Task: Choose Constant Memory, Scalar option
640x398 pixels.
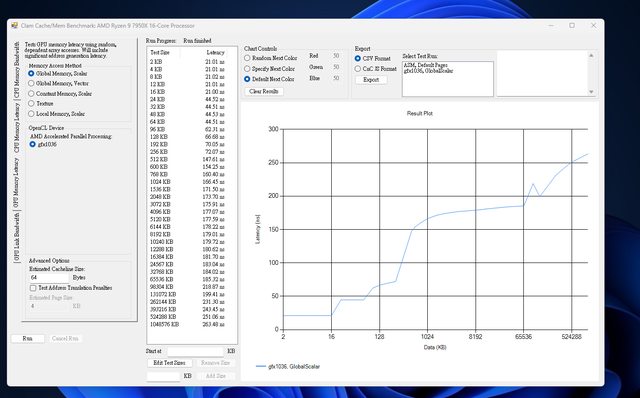Action: pos(60,93)
